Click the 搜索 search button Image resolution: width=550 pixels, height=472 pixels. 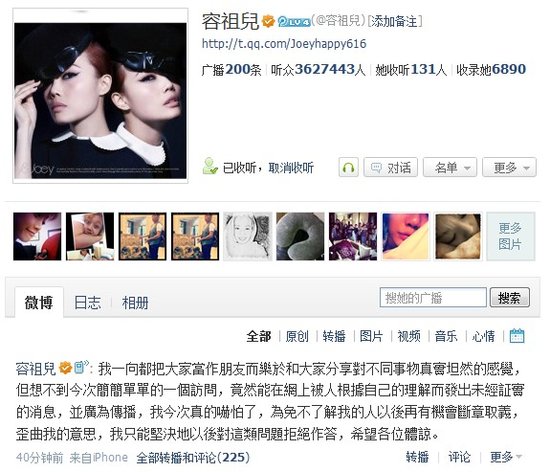pyautogui.click(x=510, y=298)
